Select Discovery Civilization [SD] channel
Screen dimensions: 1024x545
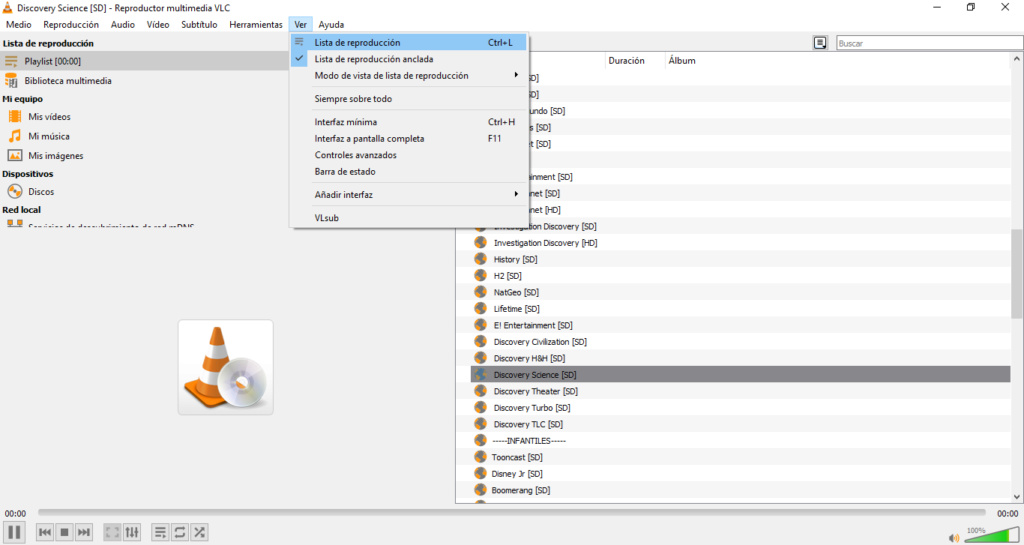tap(539, 342)
